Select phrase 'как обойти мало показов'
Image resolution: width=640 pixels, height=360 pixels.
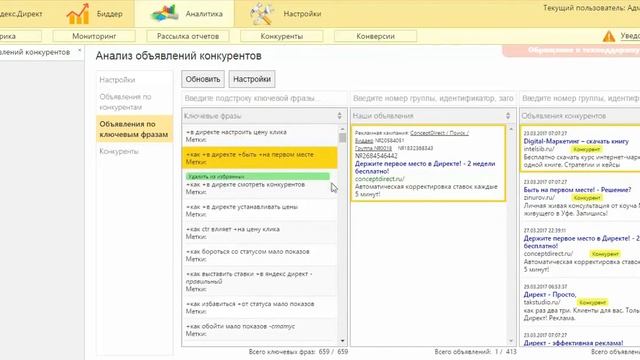(260, 330)
